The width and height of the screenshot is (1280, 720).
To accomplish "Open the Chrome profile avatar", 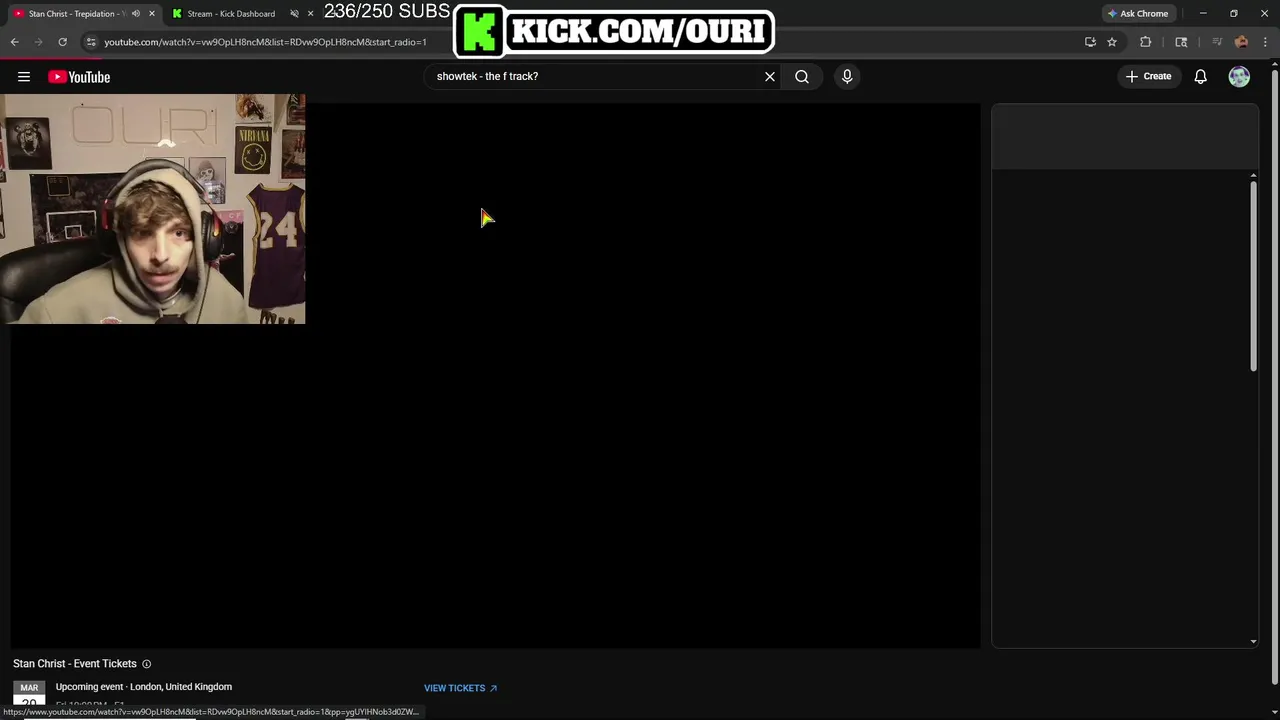I will click(1241, 42).
